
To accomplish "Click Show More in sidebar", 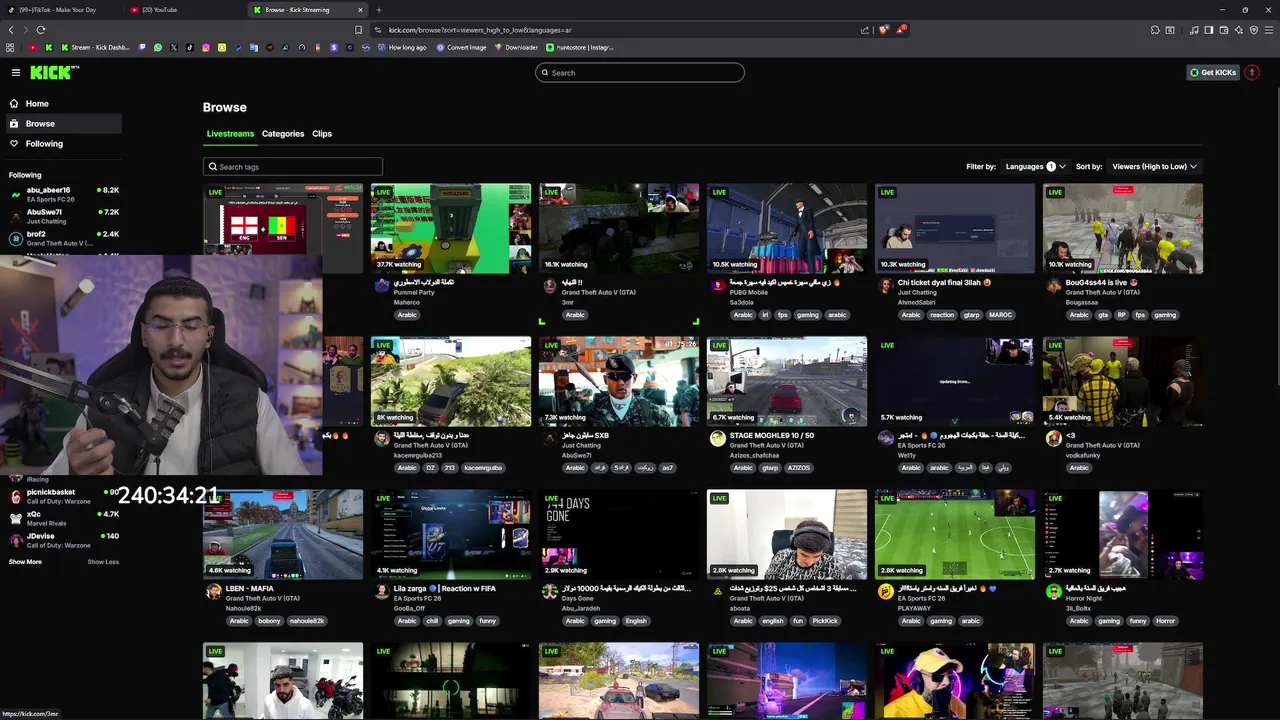I will (x=25, y=562).
